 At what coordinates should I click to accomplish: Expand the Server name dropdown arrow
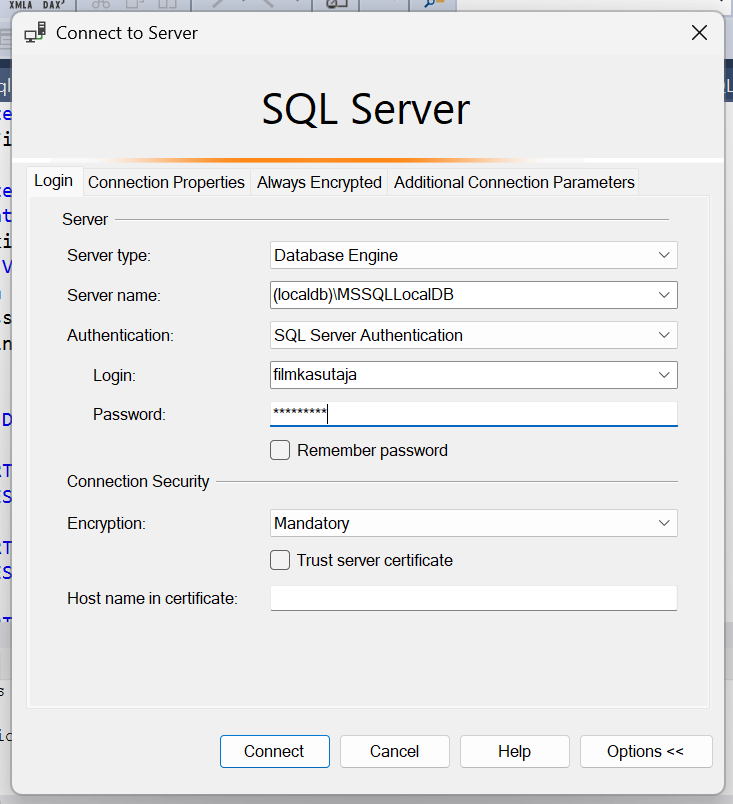[664, 295]
